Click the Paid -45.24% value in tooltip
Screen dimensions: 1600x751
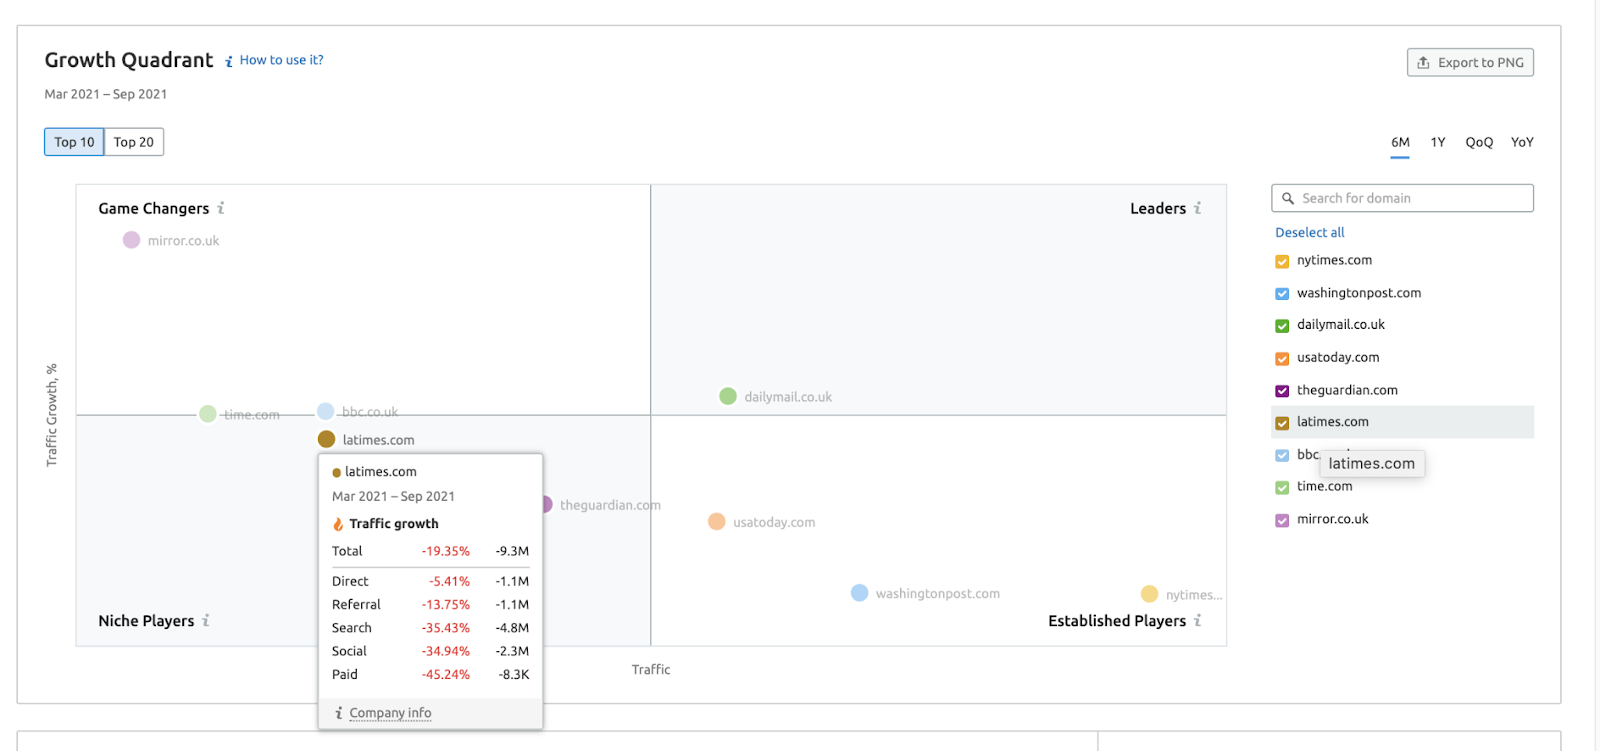click(x=445, y=675)
